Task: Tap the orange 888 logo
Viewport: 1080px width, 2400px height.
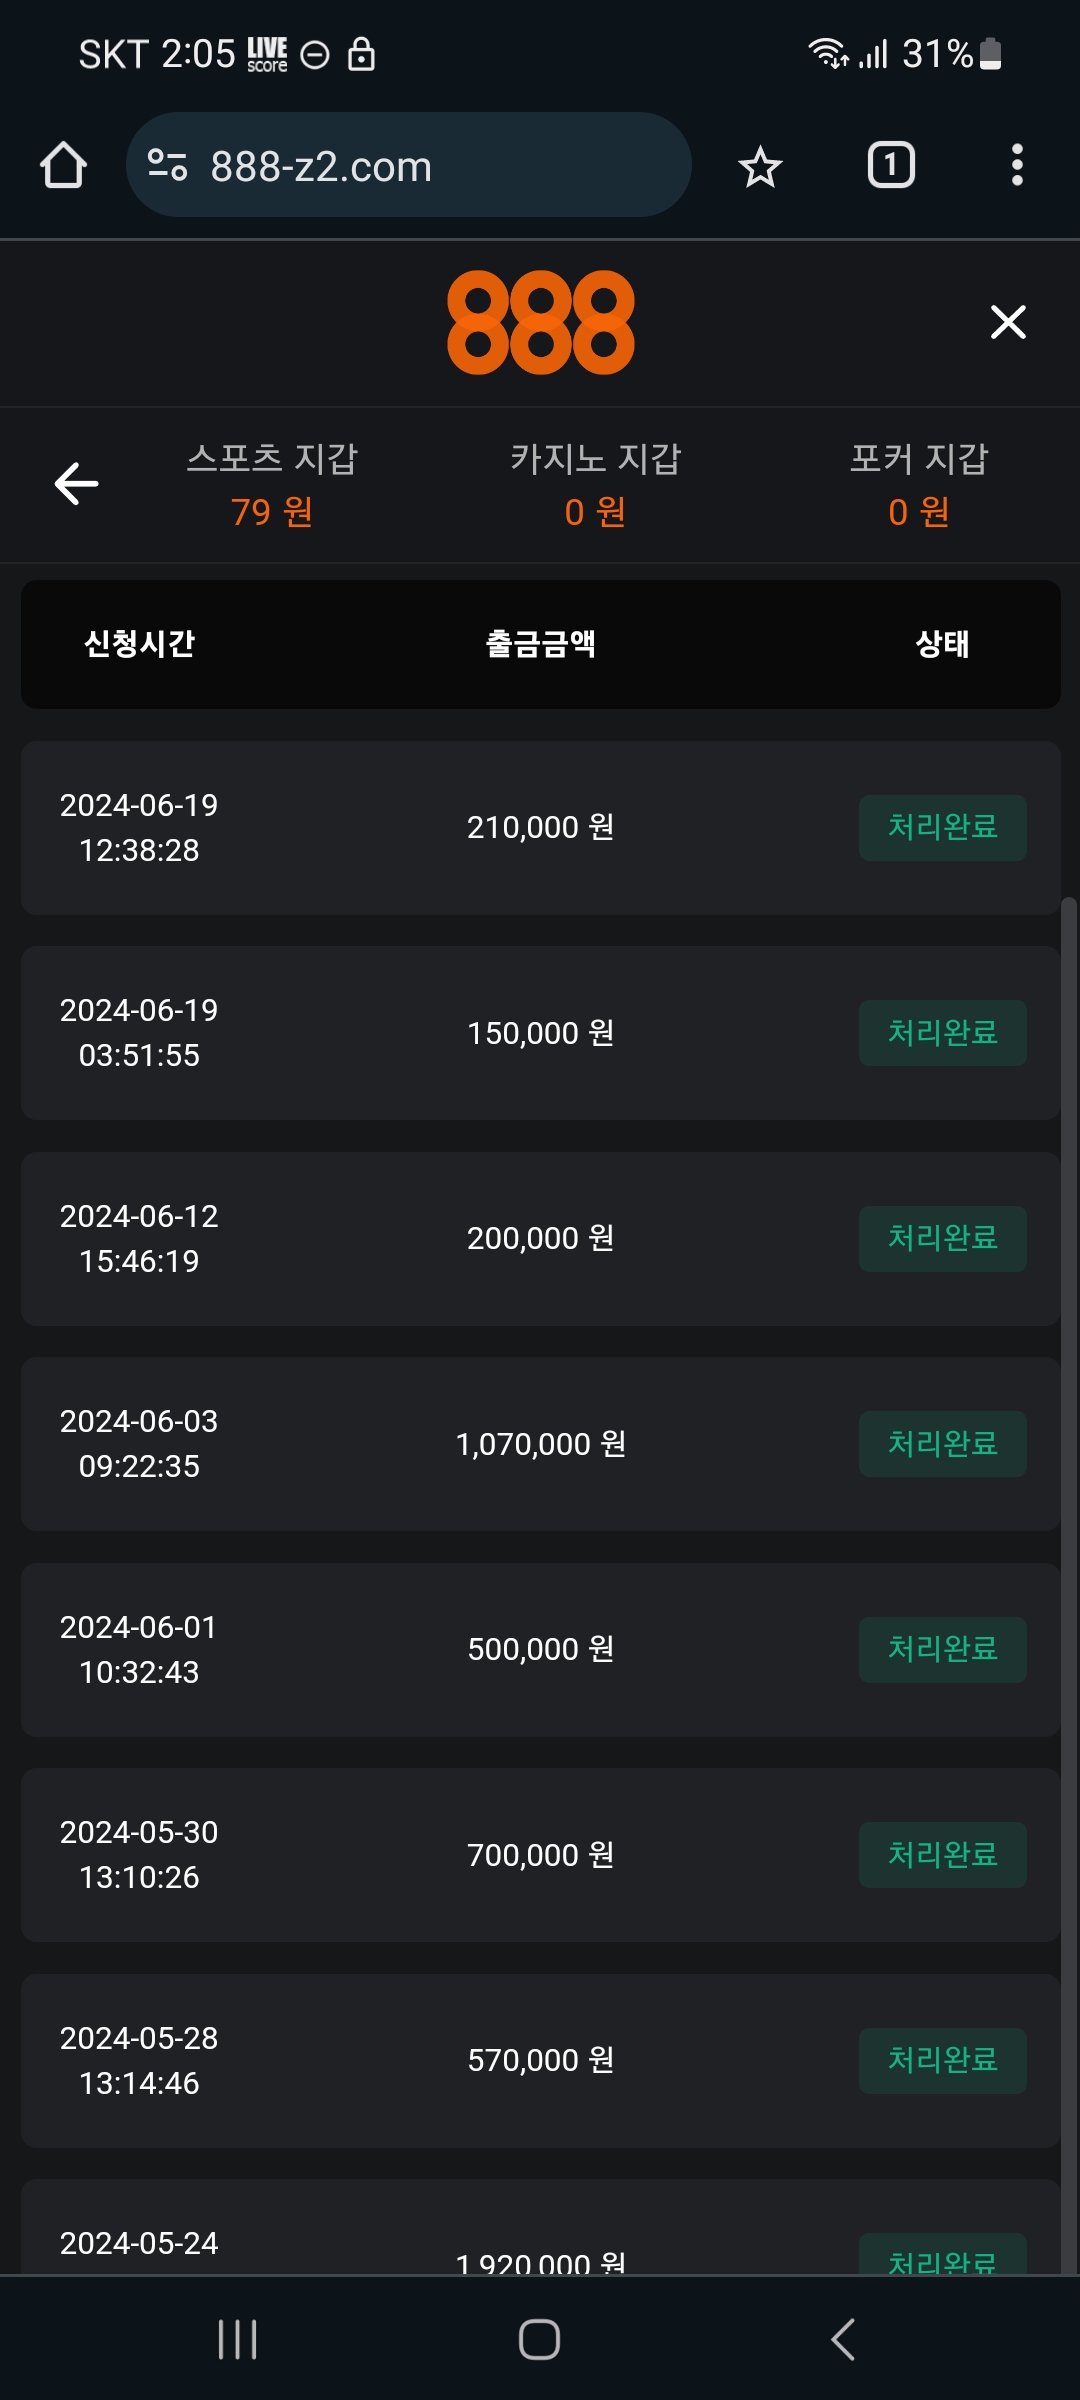Action: pyautogui.click(x=540, y=322)
